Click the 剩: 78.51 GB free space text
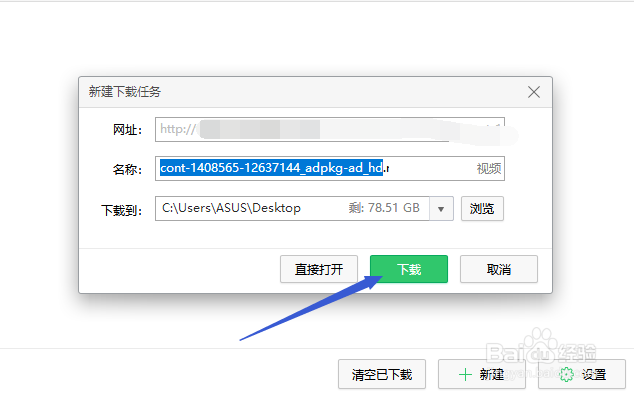This screenshot has height=395, width=634. 384,208
